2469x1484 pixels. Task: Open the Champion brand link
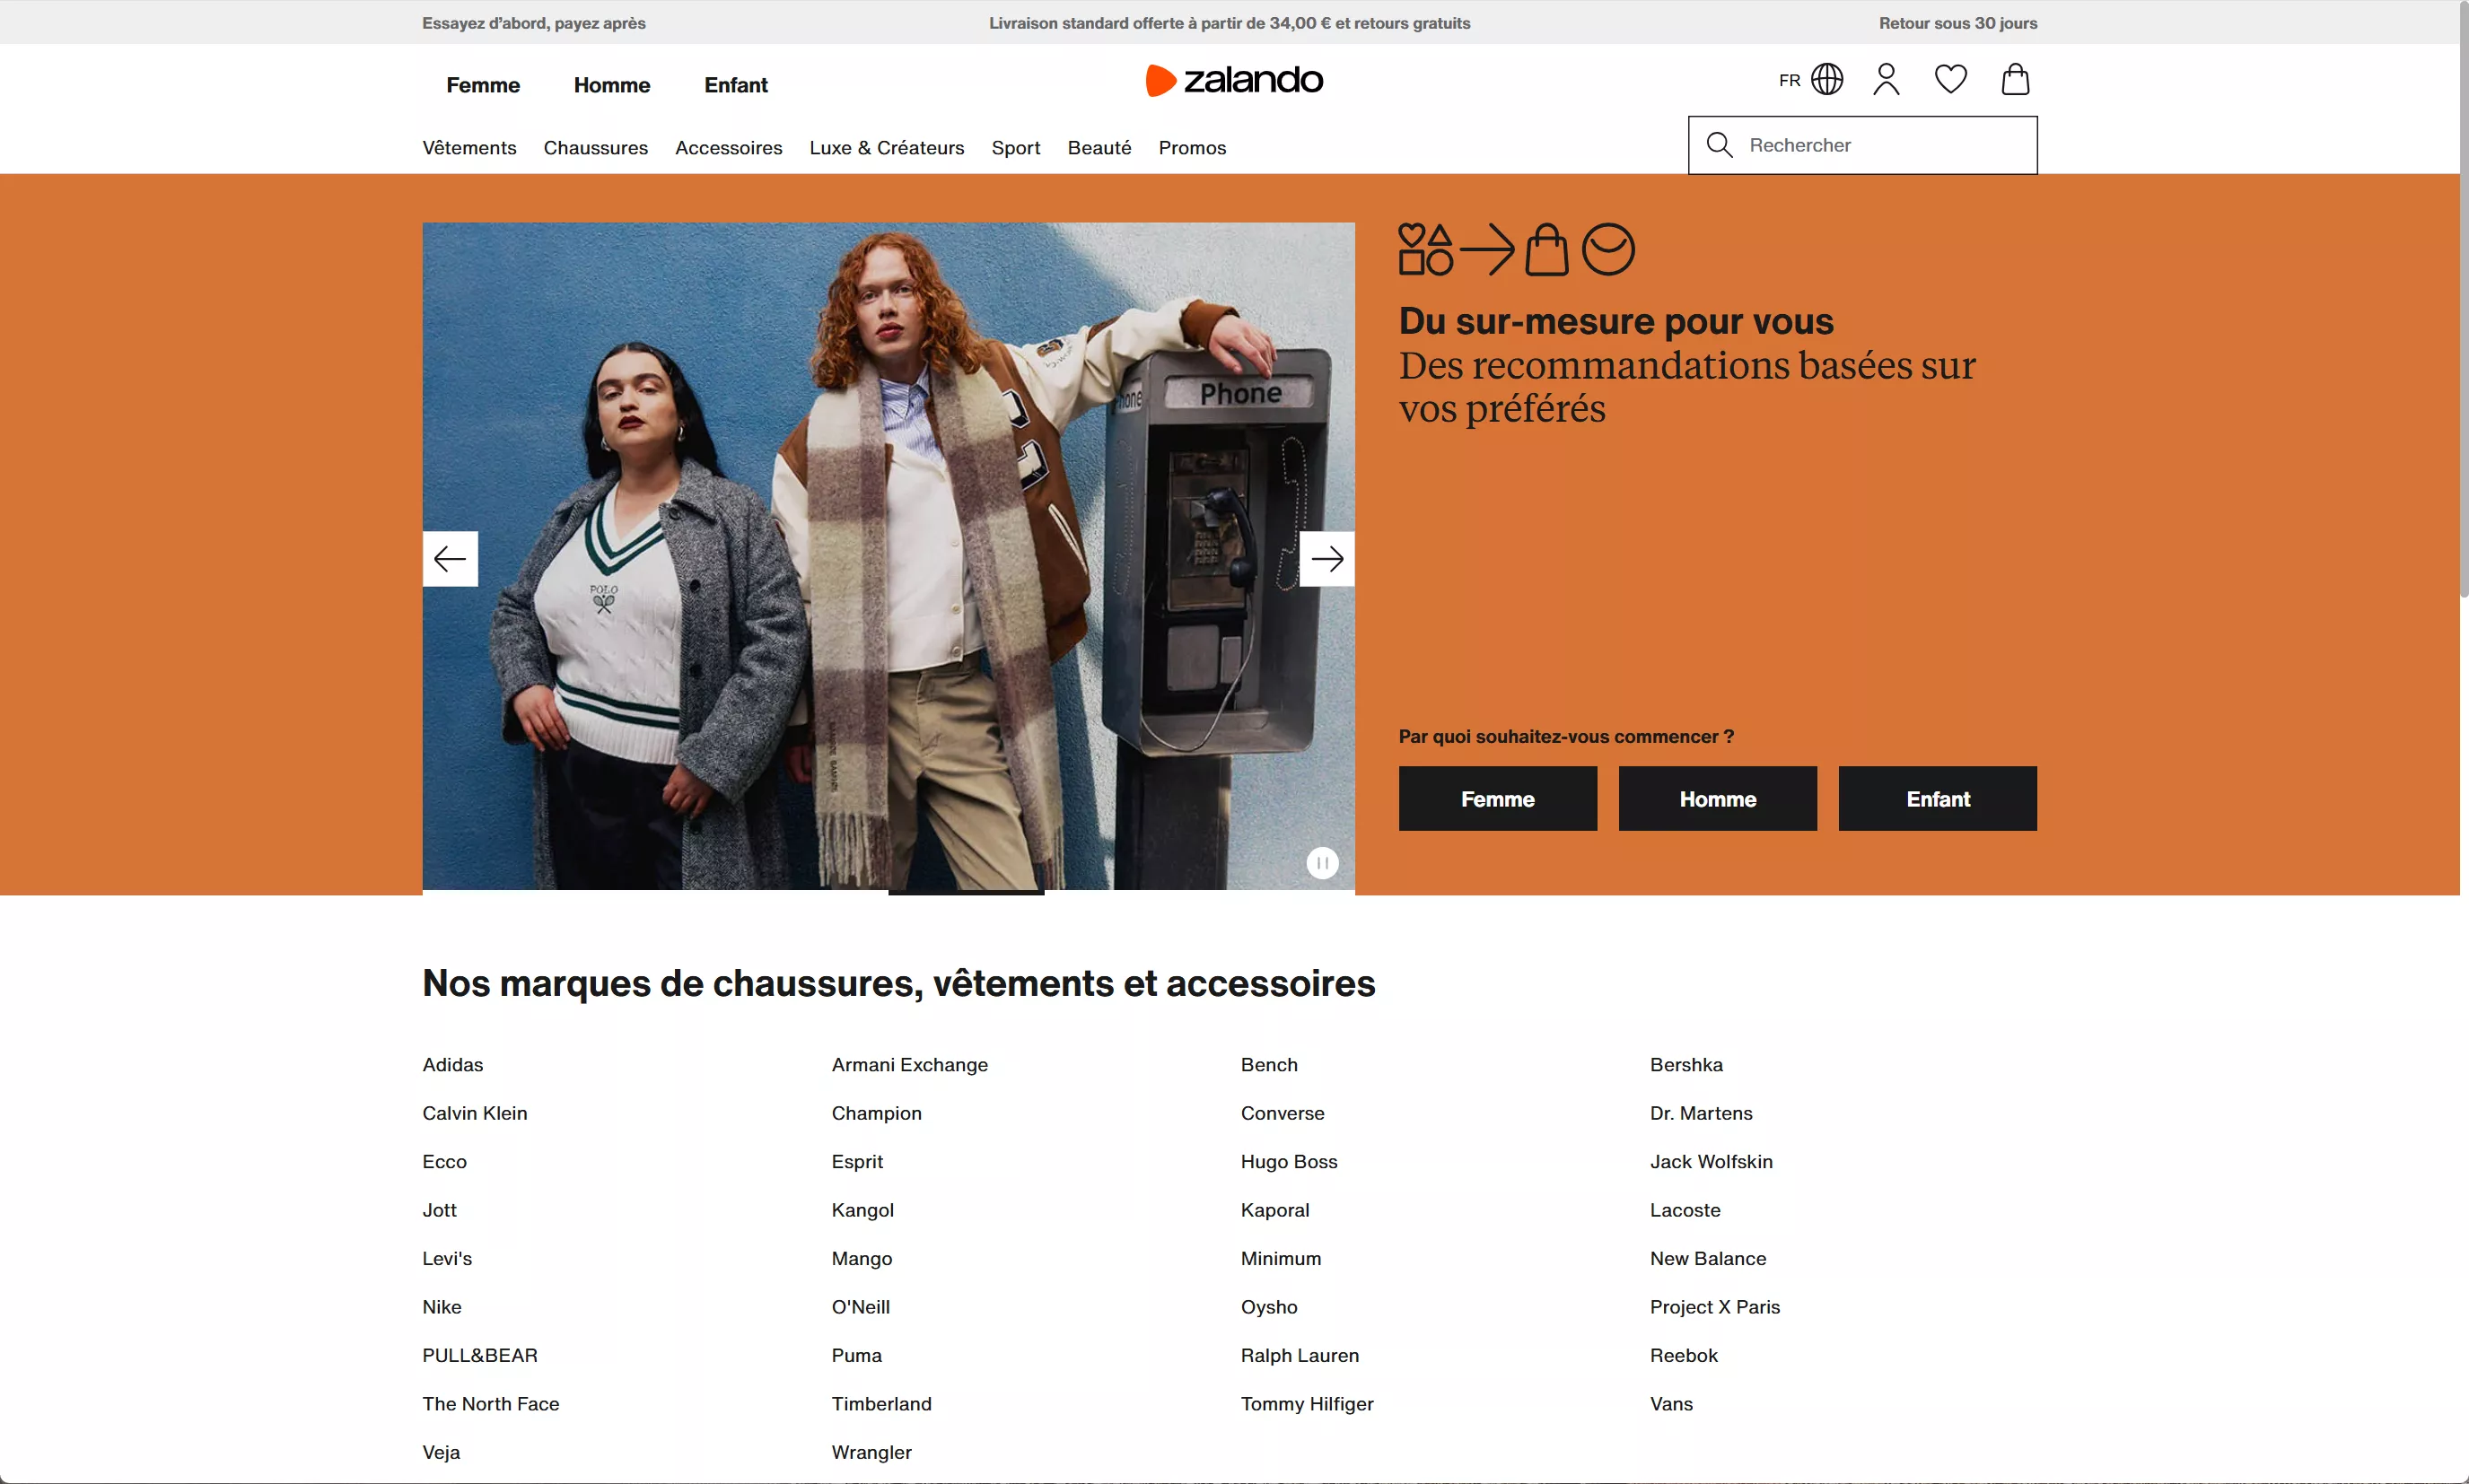click(x=877, y=1113)
